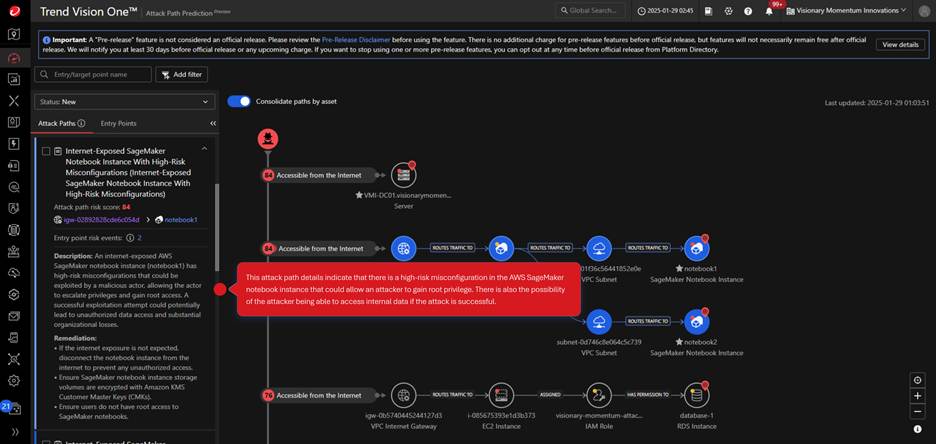Click the blue internet gateway node in the SageMaker path

pyautogui.click(x=404, y=248)
